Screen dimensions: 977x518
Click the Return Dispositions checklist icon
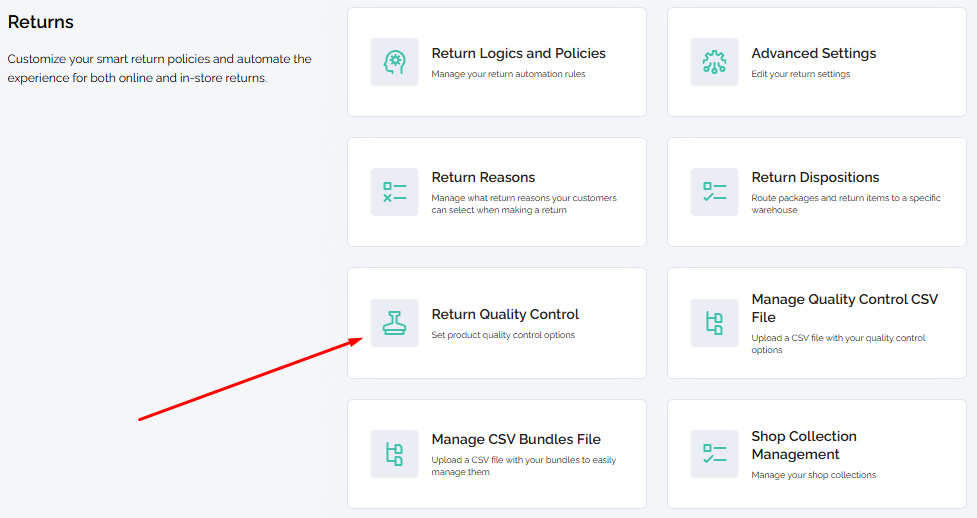714,192
